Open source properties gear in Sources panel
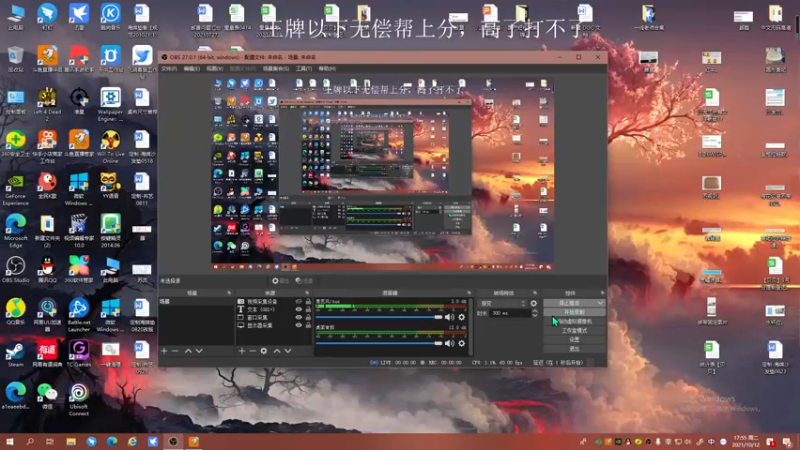The height and width of the screenshot is (450, 800). click(264, 351)
